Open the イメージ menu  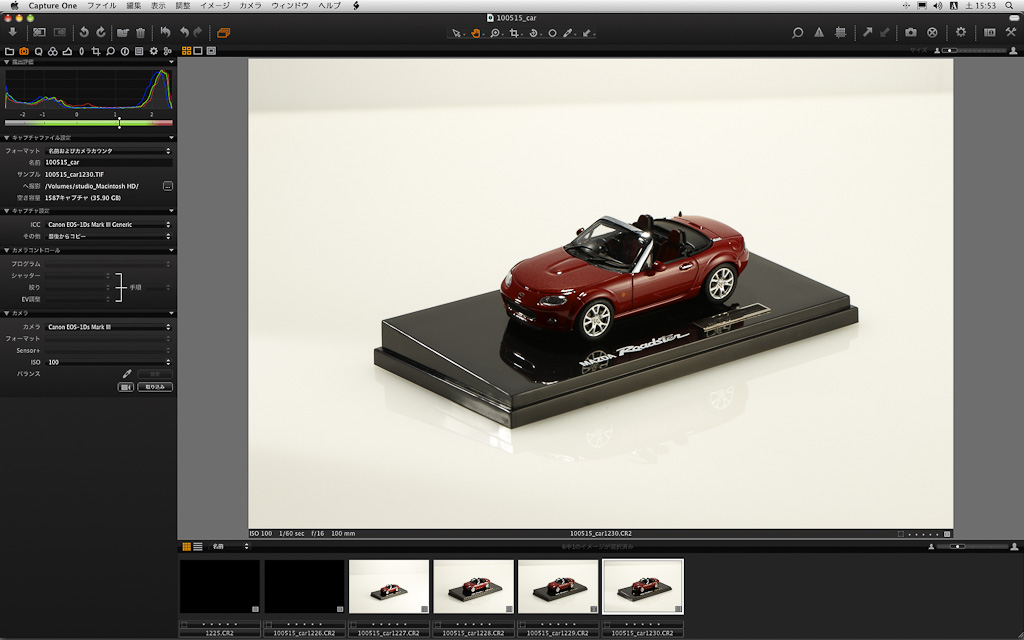tap(214, 6)
